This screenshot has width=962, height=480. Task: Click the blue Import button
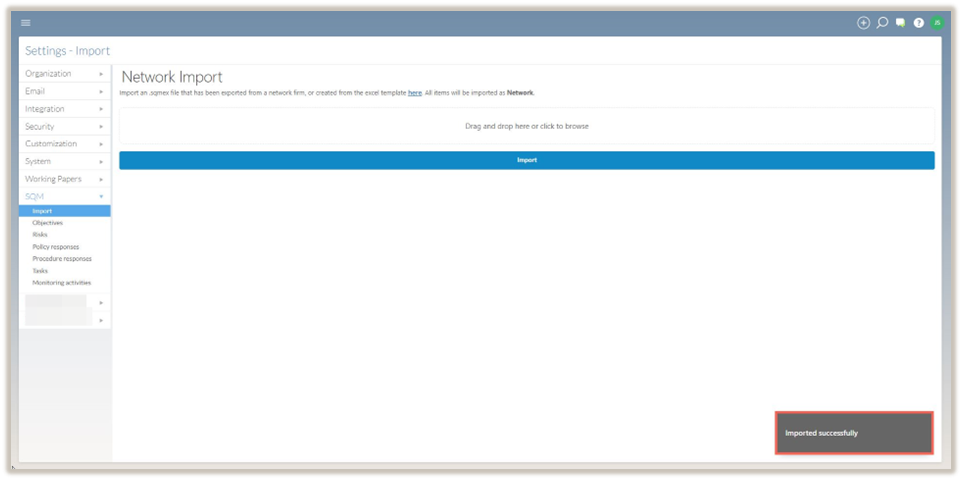526,160
